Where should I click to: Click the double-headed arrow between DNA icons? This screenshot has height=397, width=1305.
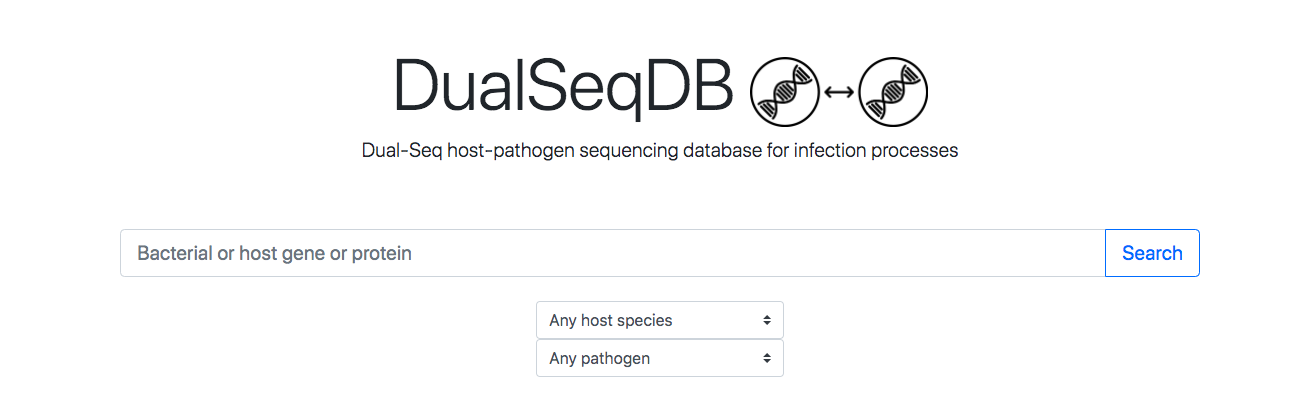coord(839,92)
